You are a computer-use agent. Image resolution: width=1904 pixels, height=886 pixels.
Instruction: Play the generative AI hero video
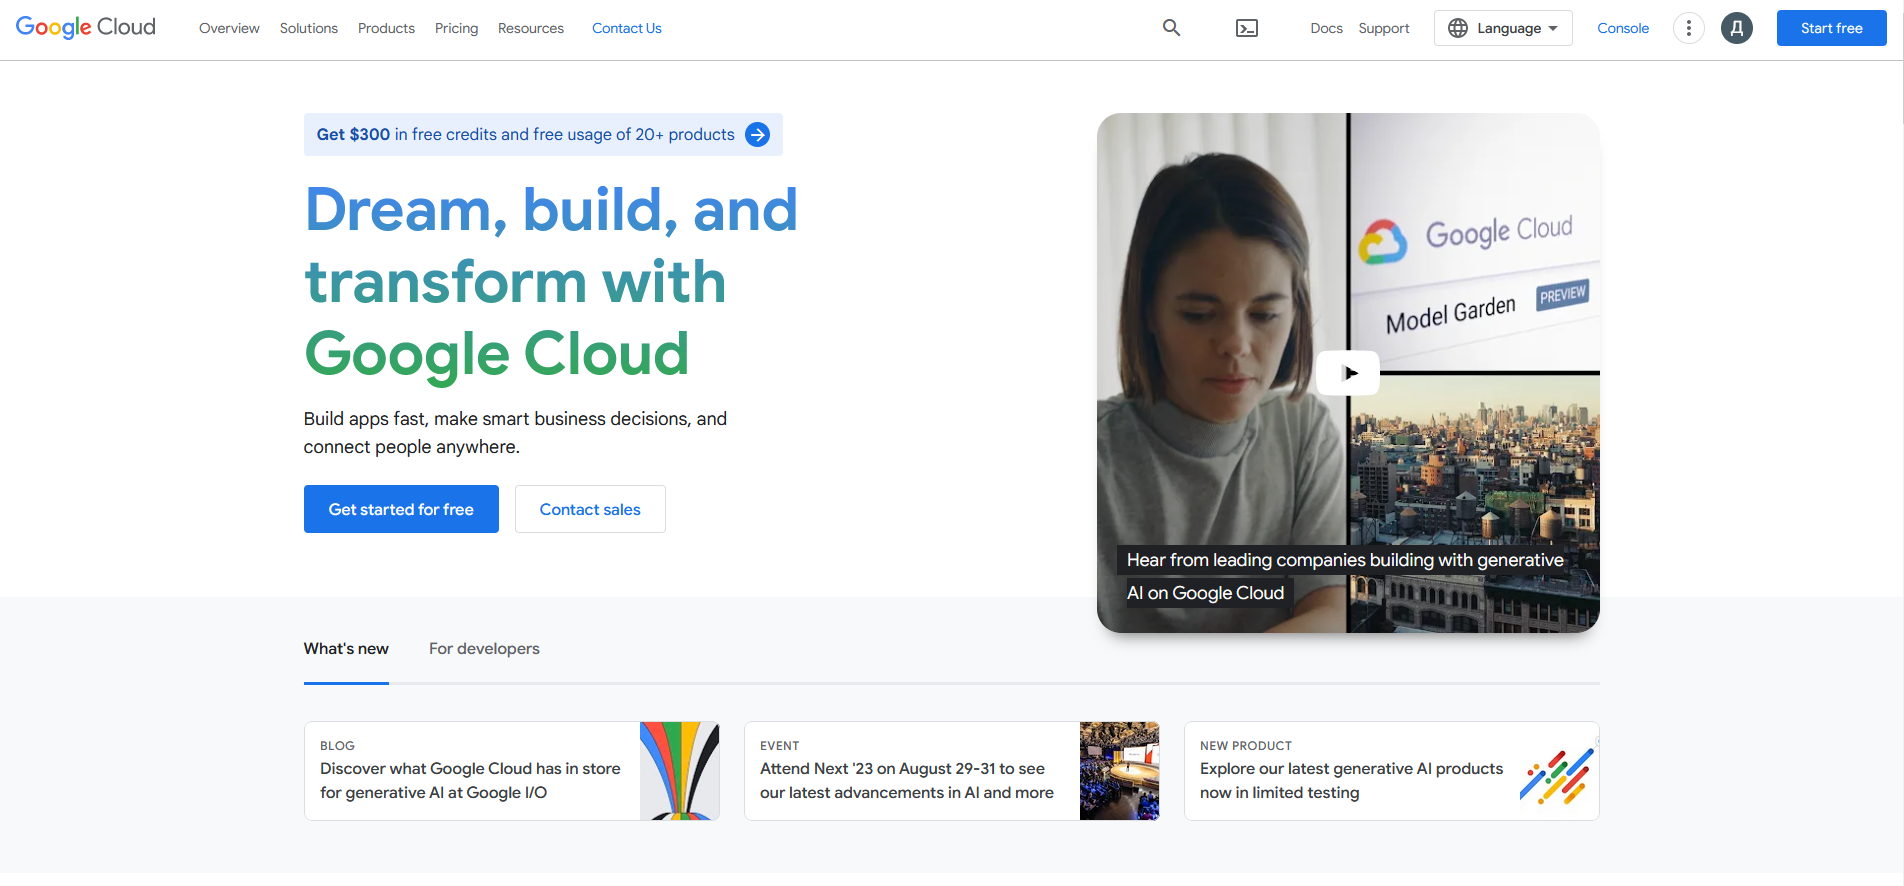[1348, 373]
